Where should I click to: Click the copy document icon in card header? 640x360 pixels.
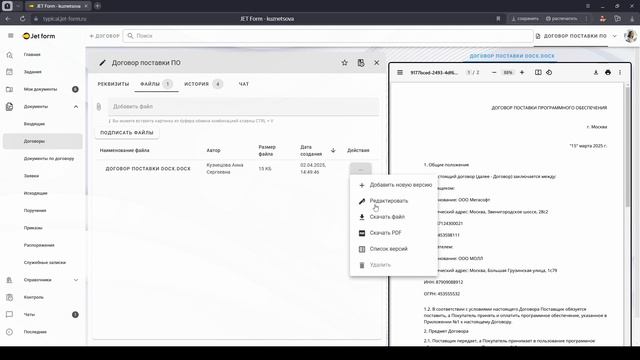[x=361, y=63]
